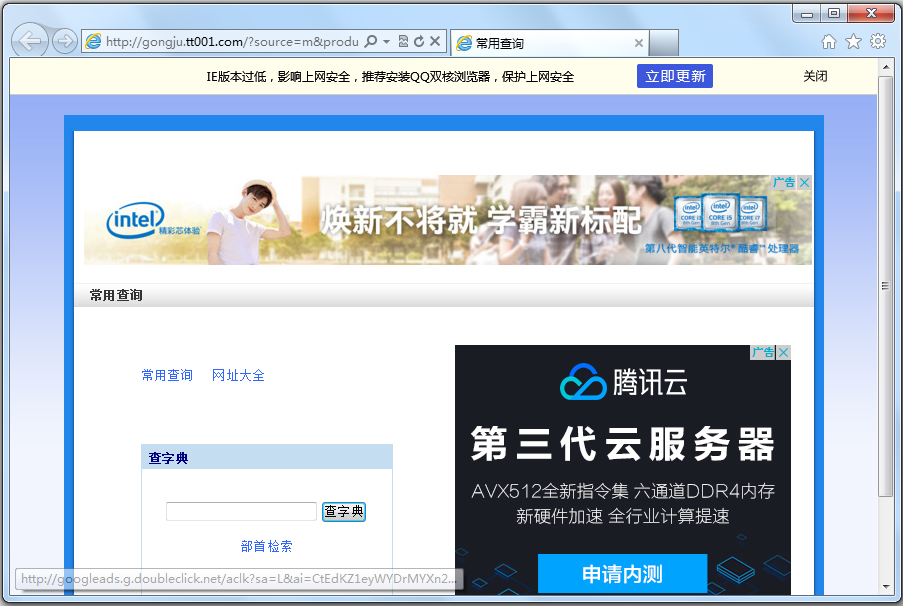The height and width of the screenshot is (606, 903).
Task: Toggle the Compatibility View icon
Action: point(403,41)
